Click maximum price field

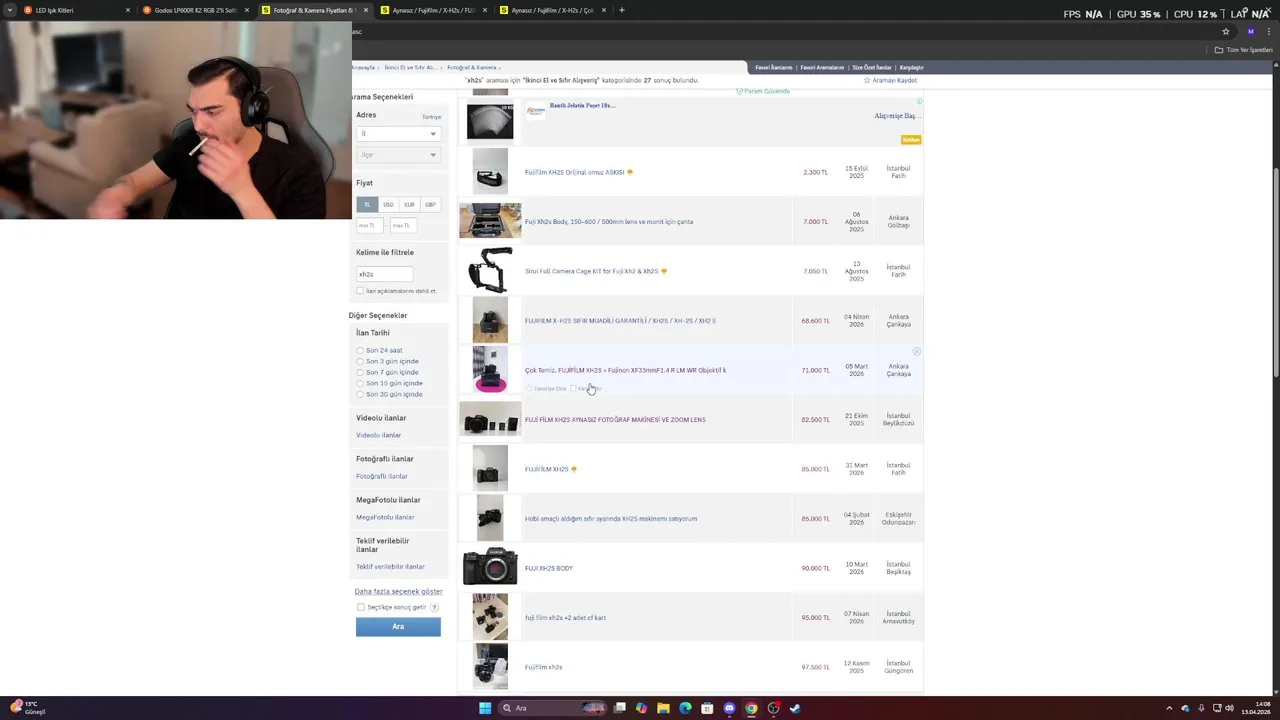click(403, 225)
